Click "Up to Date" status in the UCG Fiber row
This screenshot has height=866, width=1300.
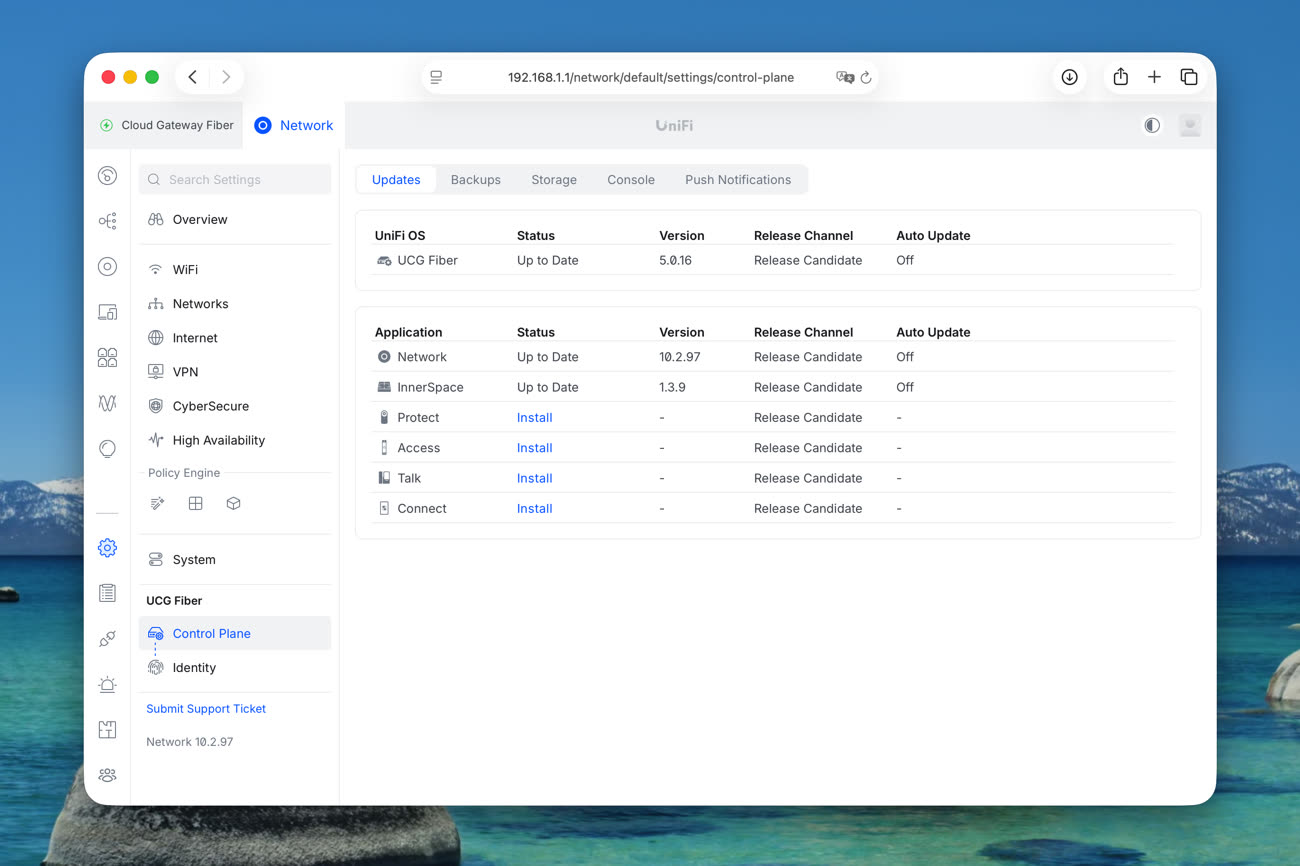[548, 261]
